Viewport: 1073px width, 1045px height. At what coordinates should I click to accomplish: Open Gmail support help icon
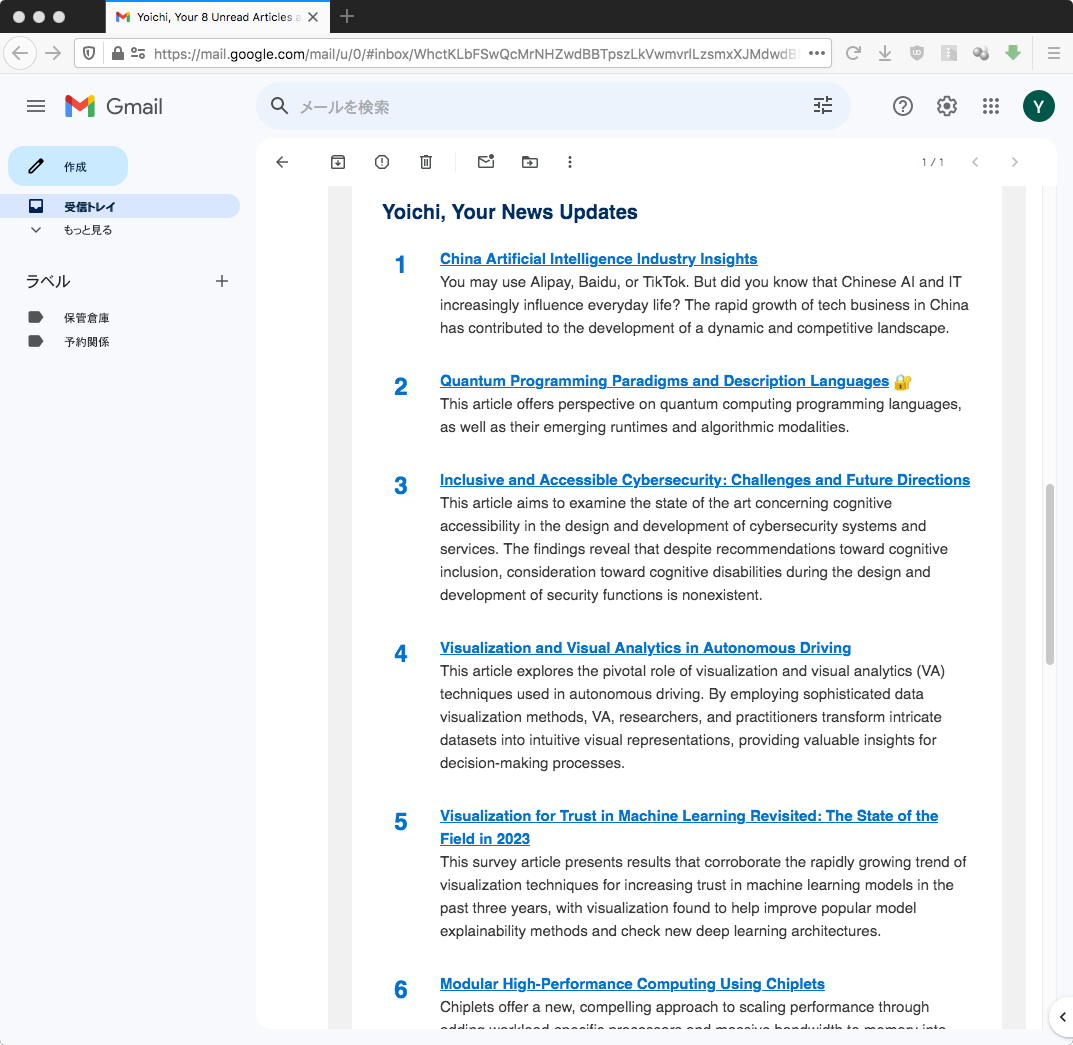coord(902,106)
